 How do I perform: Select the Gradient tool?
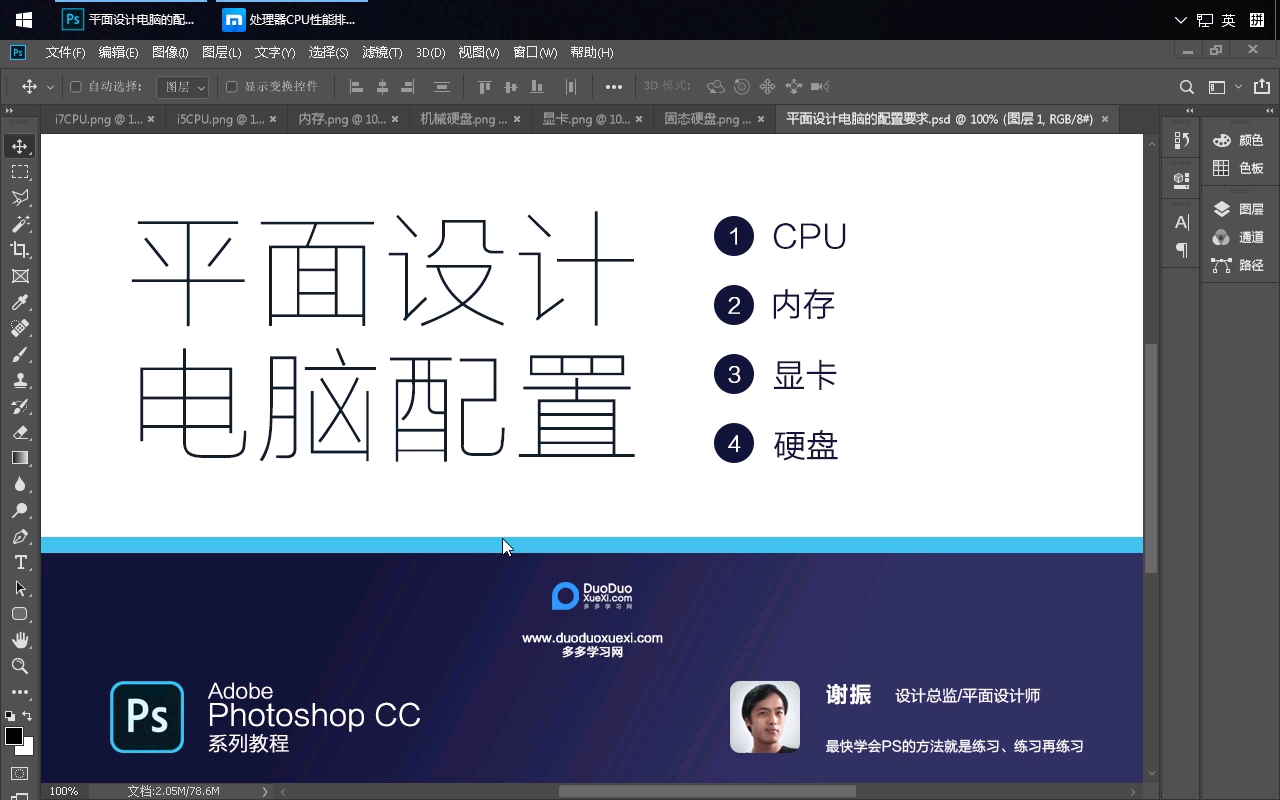pos(20,458)
